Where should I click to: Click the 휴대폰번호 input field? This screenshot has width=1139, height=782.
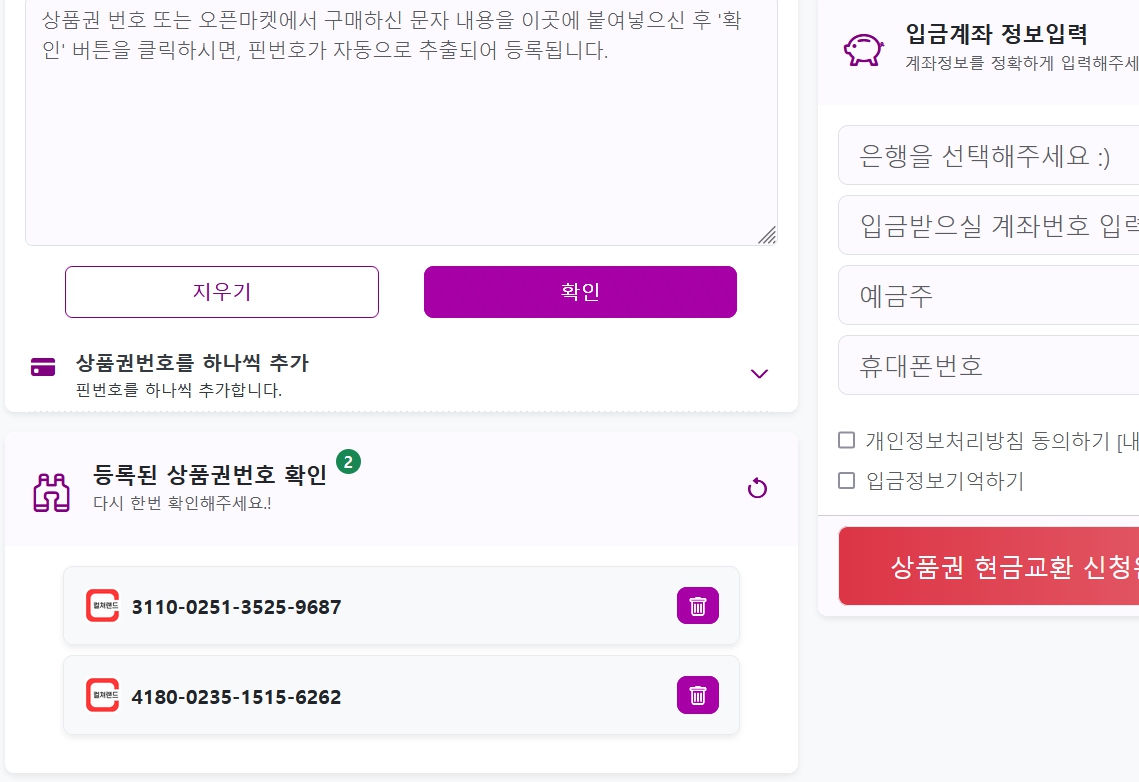(x=989, y=364)
